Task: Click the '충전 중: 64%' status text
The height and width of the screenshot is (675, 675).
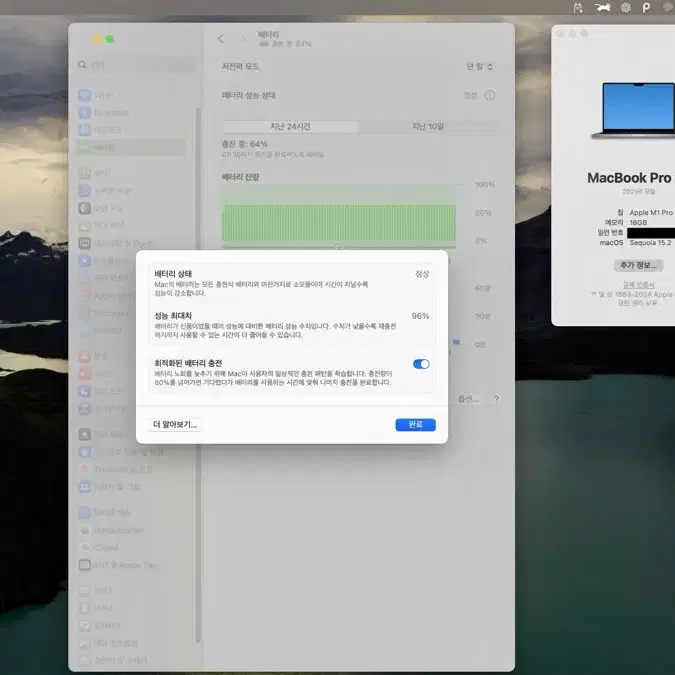Action: (x=245, y=144)
